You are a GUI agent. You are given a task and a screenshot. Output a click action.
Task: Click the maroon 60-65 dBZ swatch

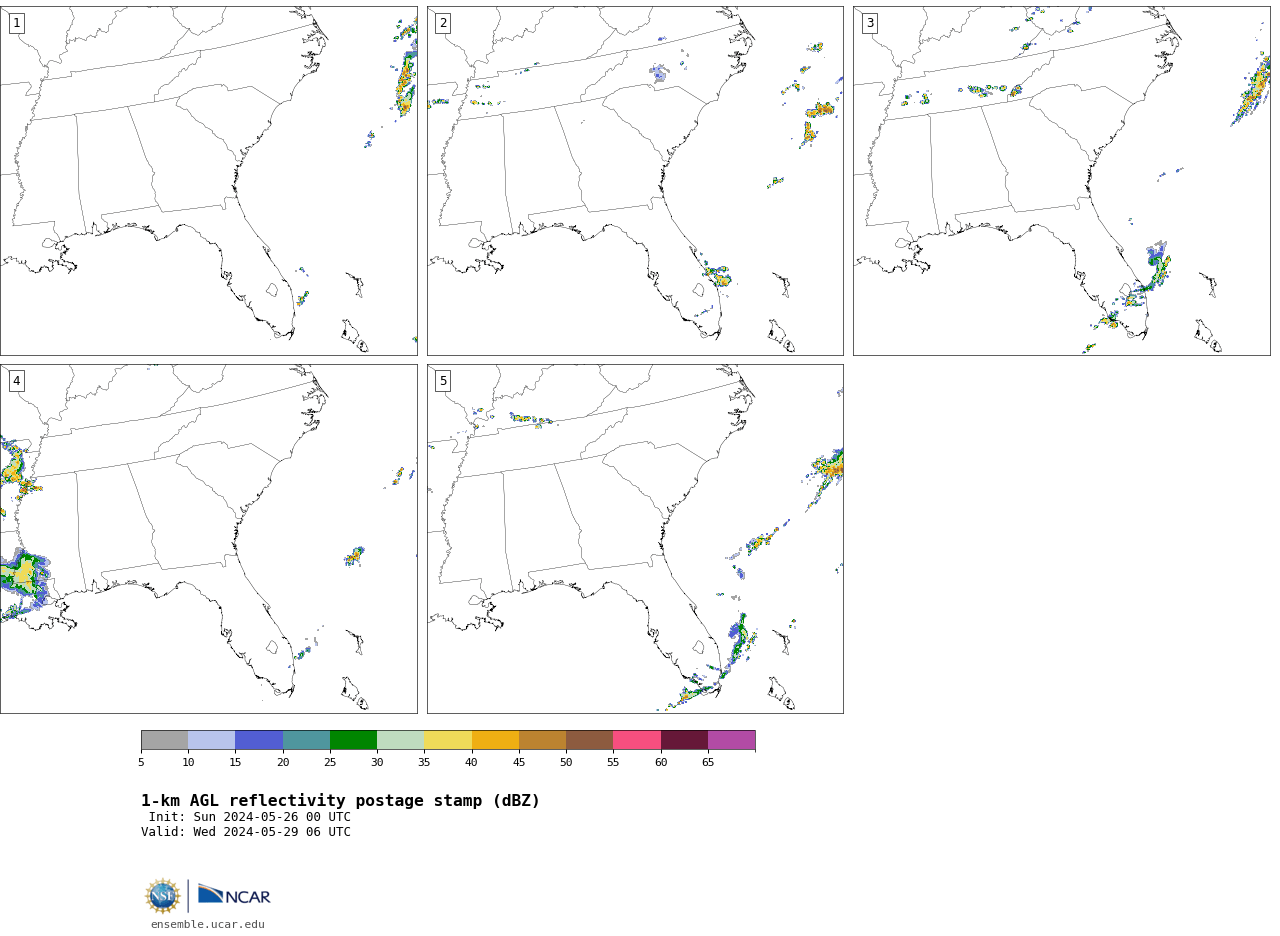(x=684, y=740)
